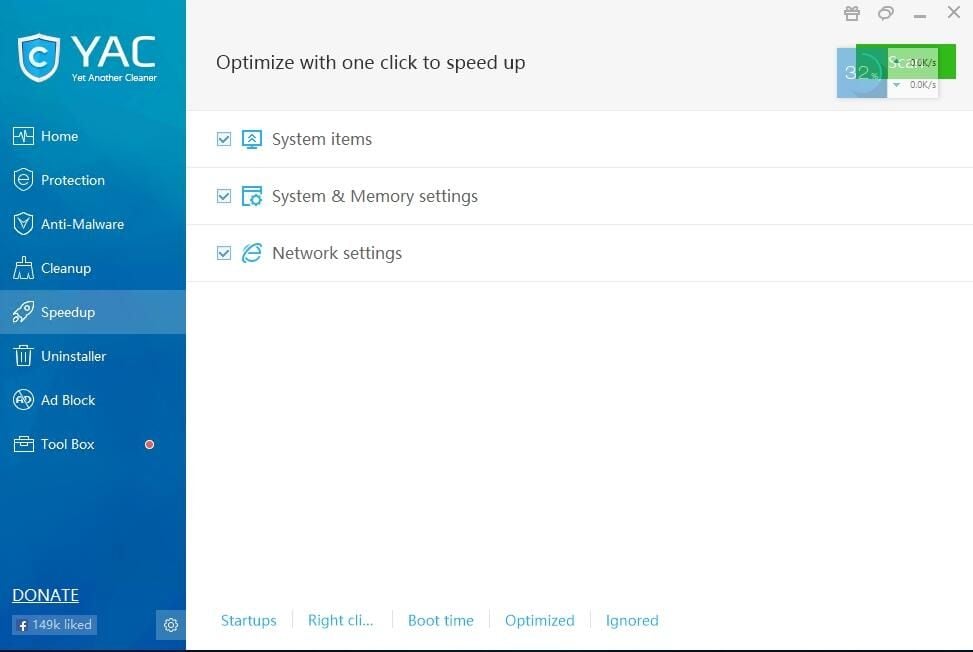The width and height of the screenshot is (973, 652).
Task: Close the YAC window
Action: pos(954,12)
